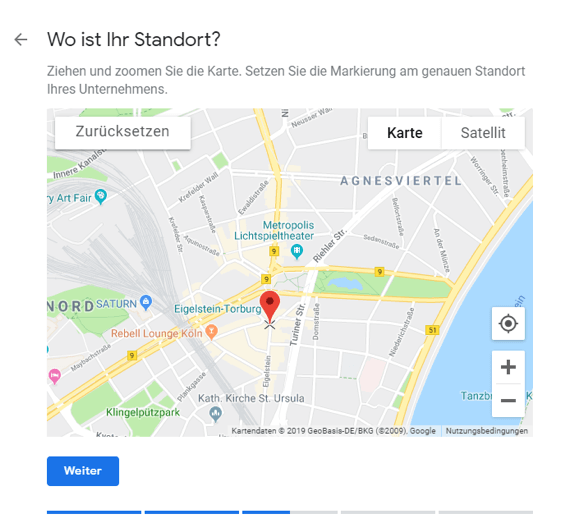Select the Karte map view
Image resolution: width=583 pixels, height=527 pixels.
point(405,133)
